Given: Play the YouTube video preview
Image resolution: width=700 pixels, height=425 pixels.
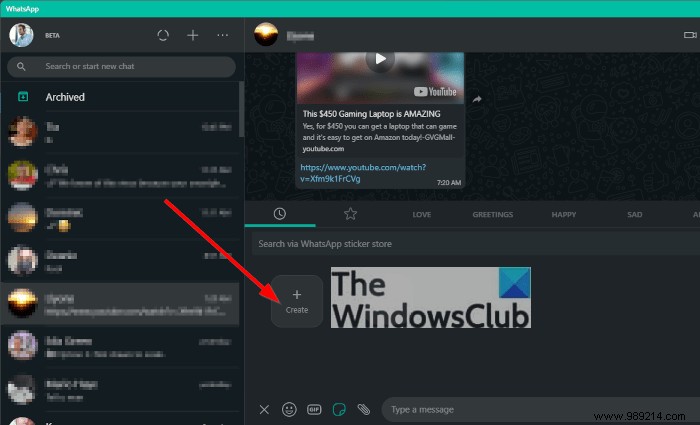Looking at the screenshot, I should click(x=380, y=58).
